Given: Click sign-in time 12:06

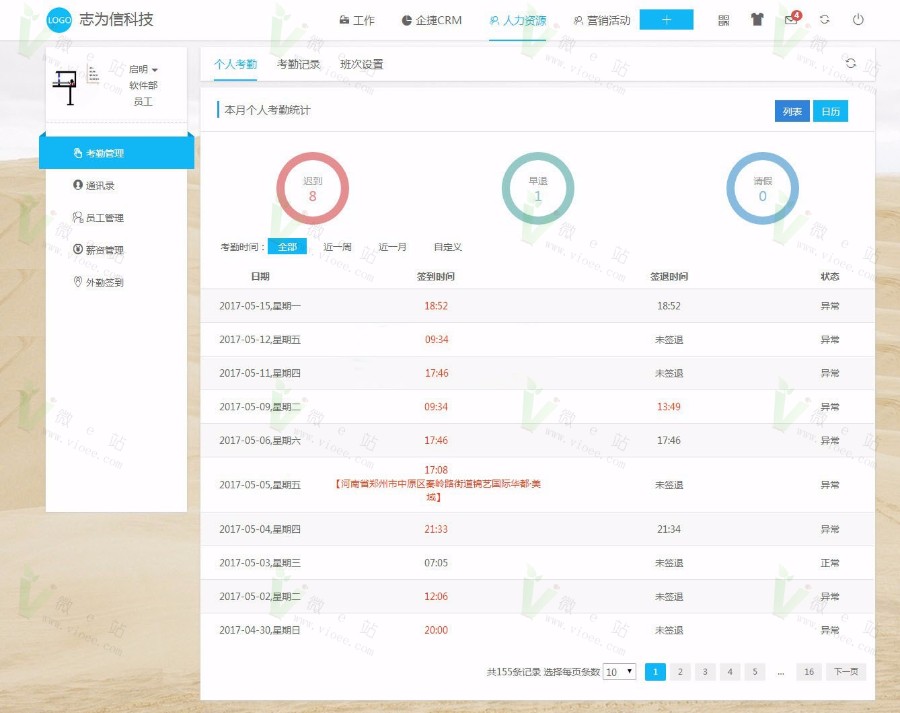Looking at the screenshot, I should pos(436,596).
